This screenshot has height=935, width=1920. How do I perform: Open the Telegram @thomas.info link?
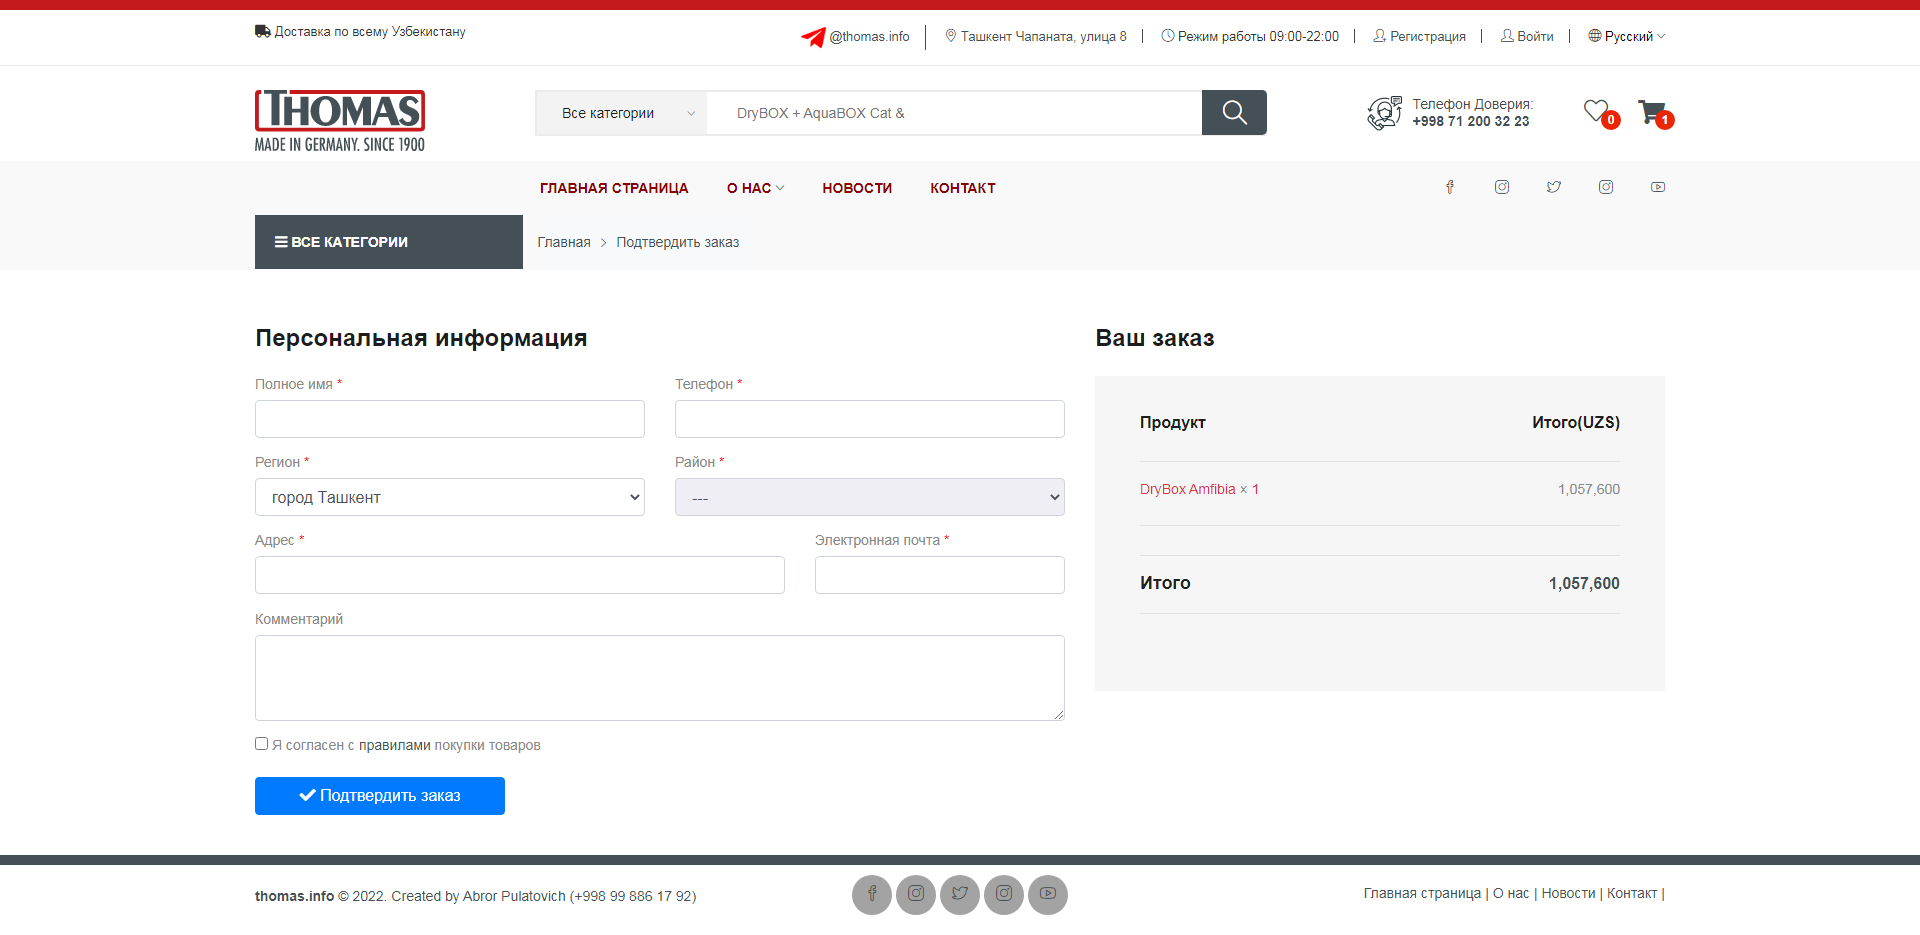[855, 37]
